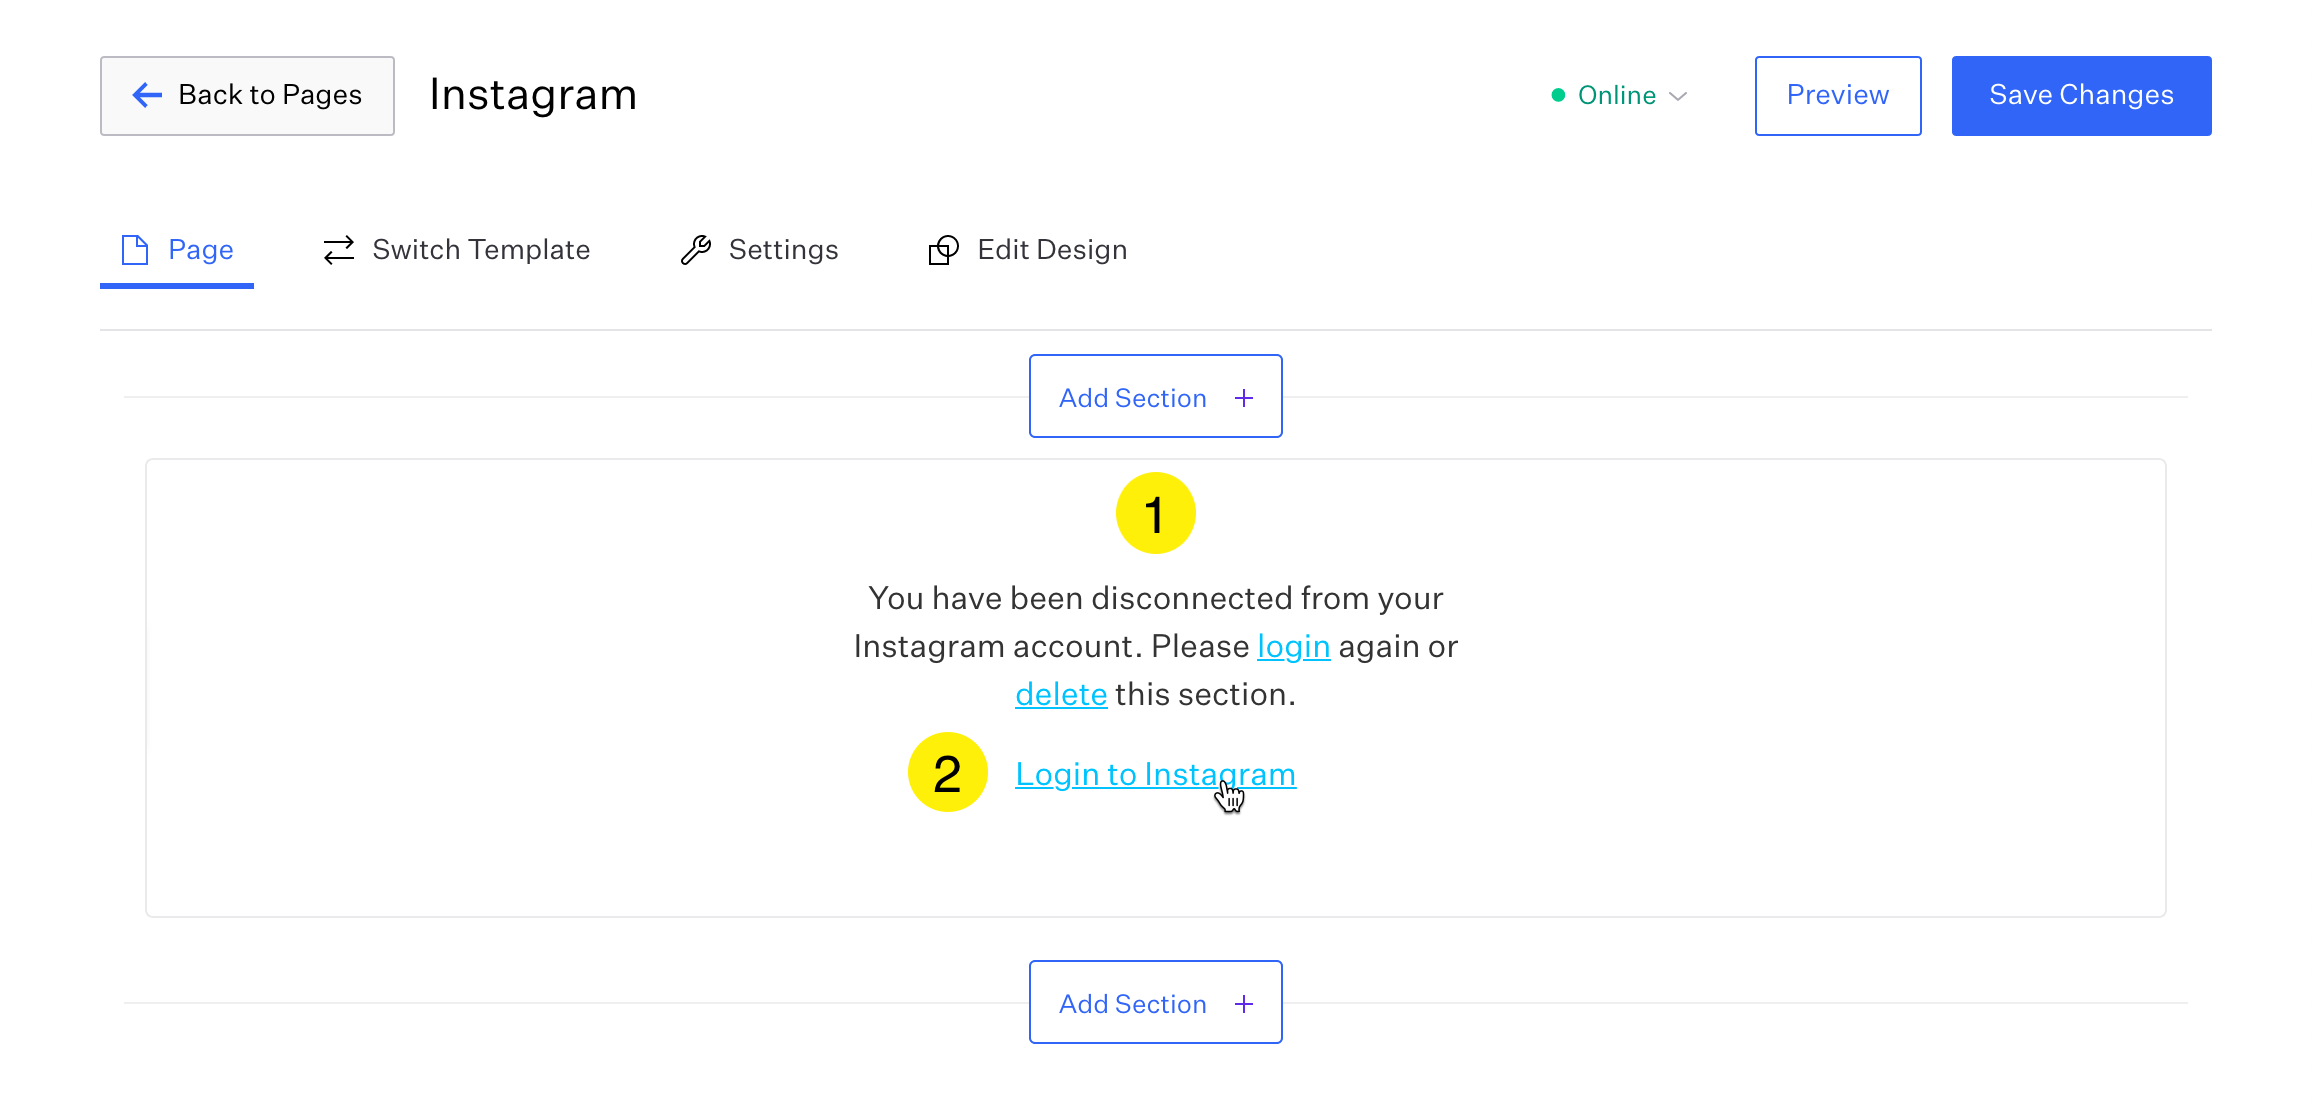Screen dimensions: 2312x1120
Task: Click the green Online status dot
Action: (1558, 96)
